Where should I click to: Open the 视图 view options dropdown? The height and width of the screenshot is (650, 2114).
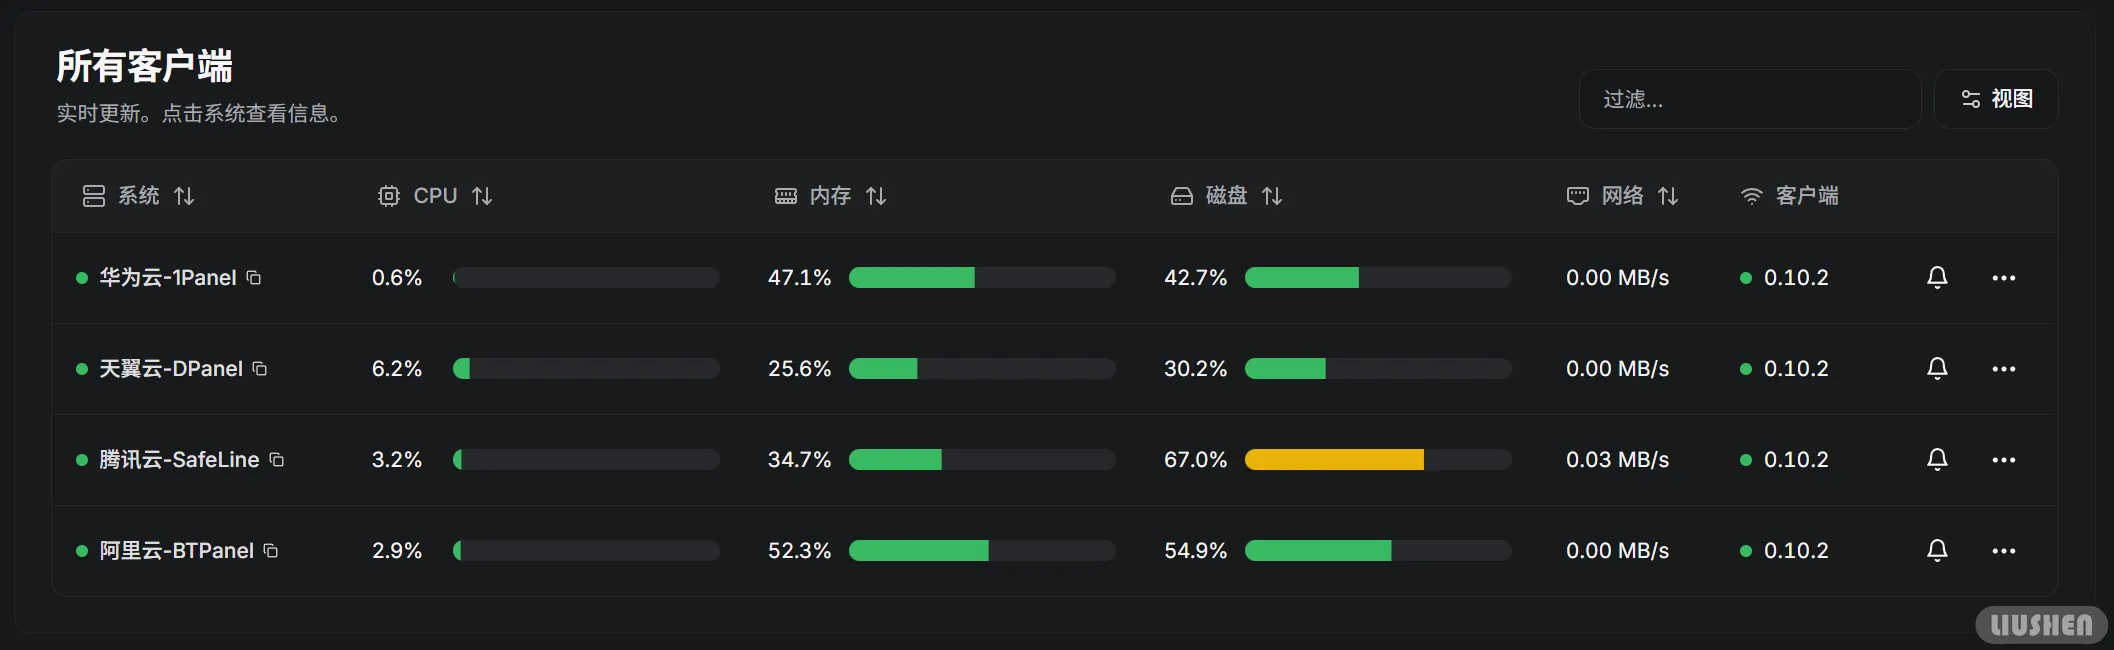coord(1996,99)
